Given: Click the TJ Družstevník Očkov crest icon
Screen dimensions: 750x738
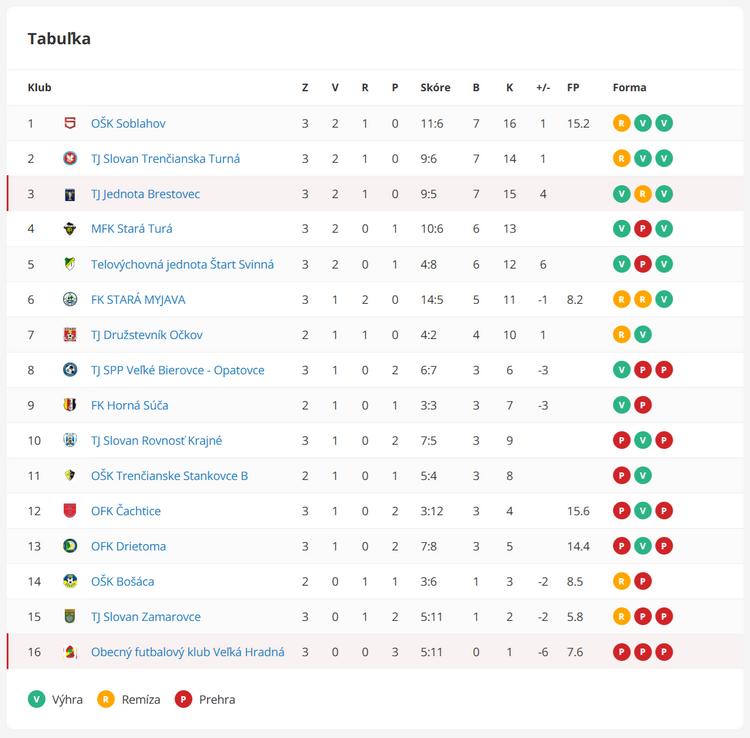Looking at the screenshot, I should coord(70,334).
